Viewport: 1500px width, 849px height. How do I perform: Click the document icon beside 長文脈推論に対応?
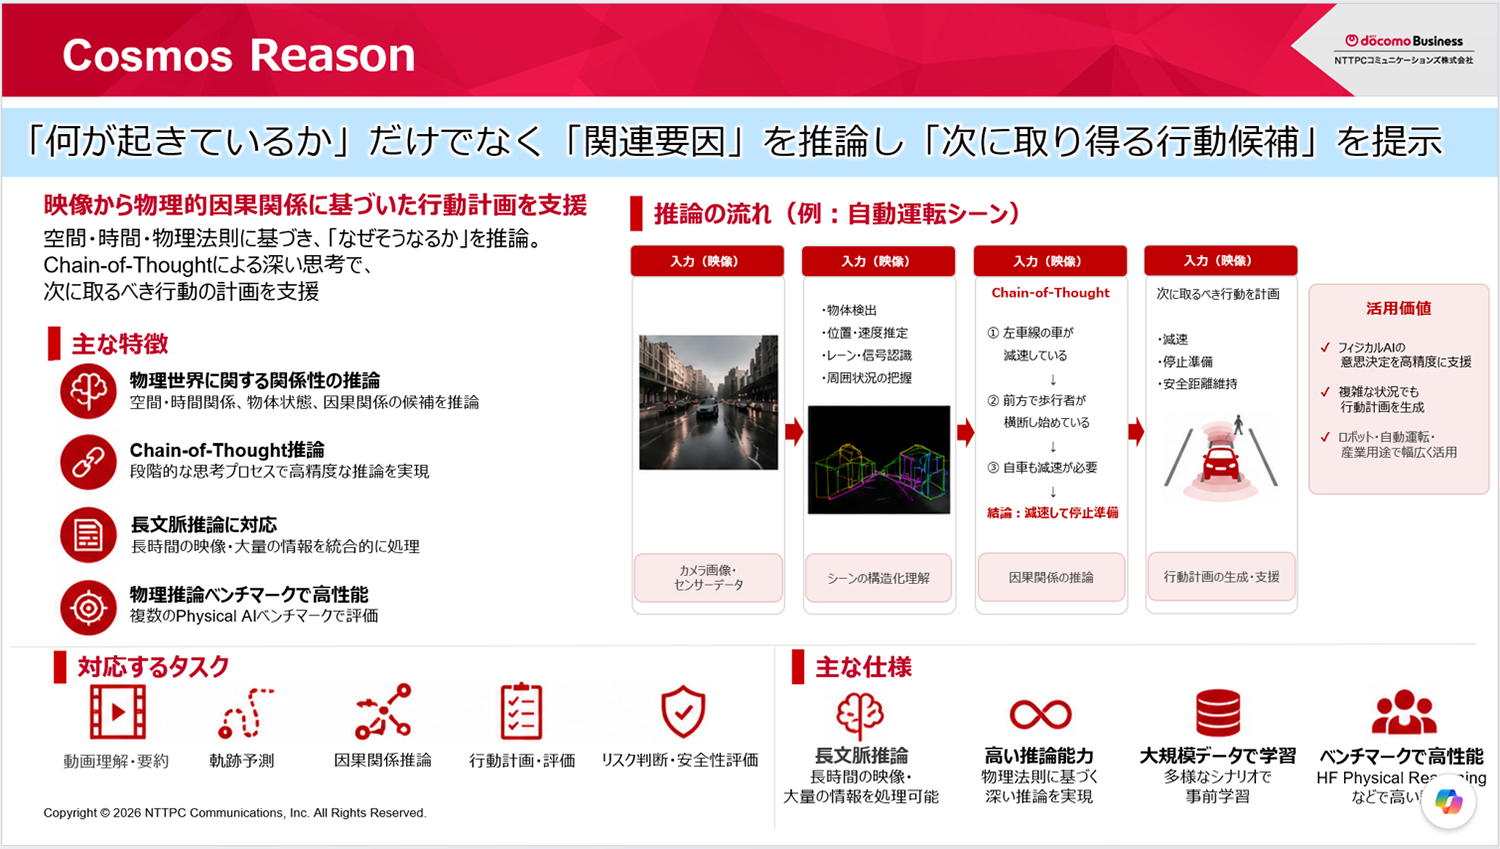click(x=88, y=535)
